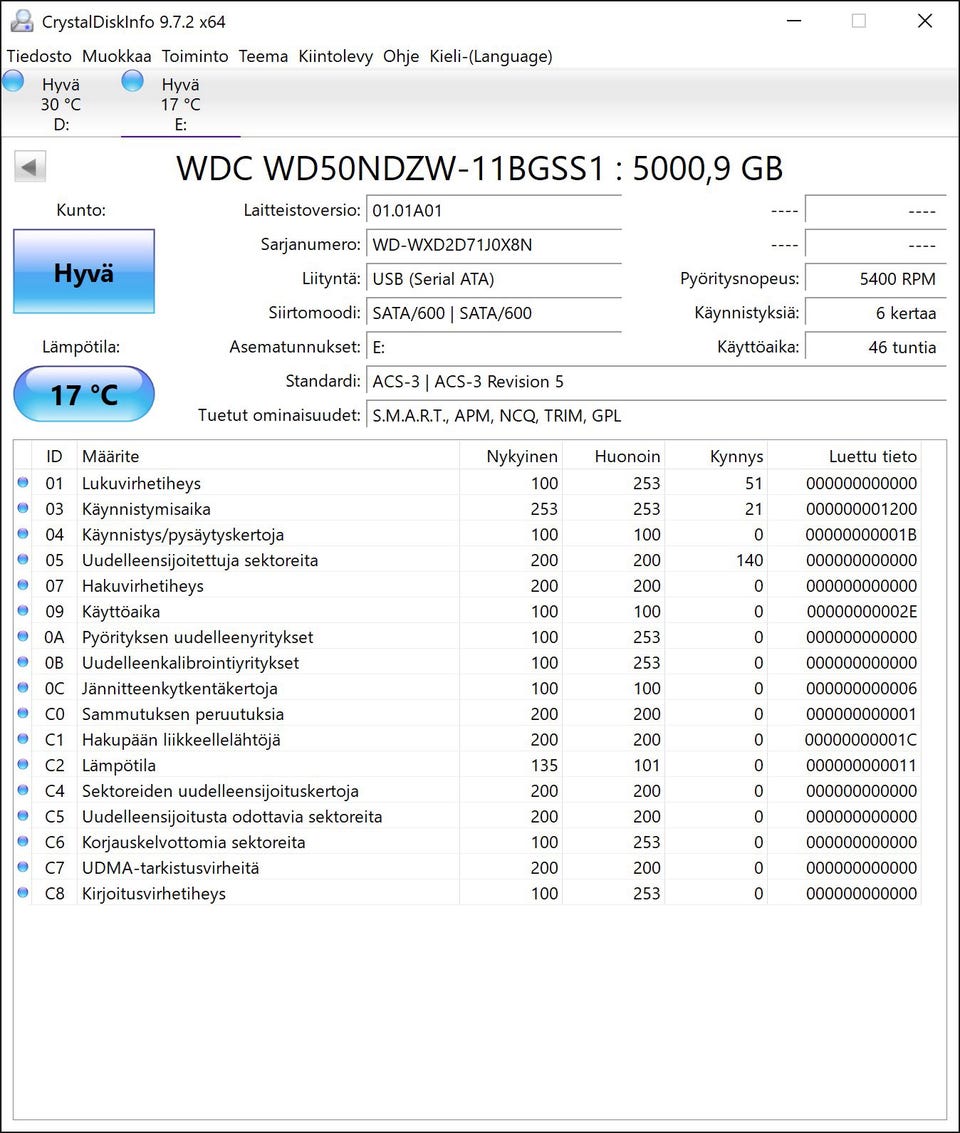Viewport: 960px width, 1133px height.
Task: Click the power on count 6 kertaa
Action: click(875, 313)
